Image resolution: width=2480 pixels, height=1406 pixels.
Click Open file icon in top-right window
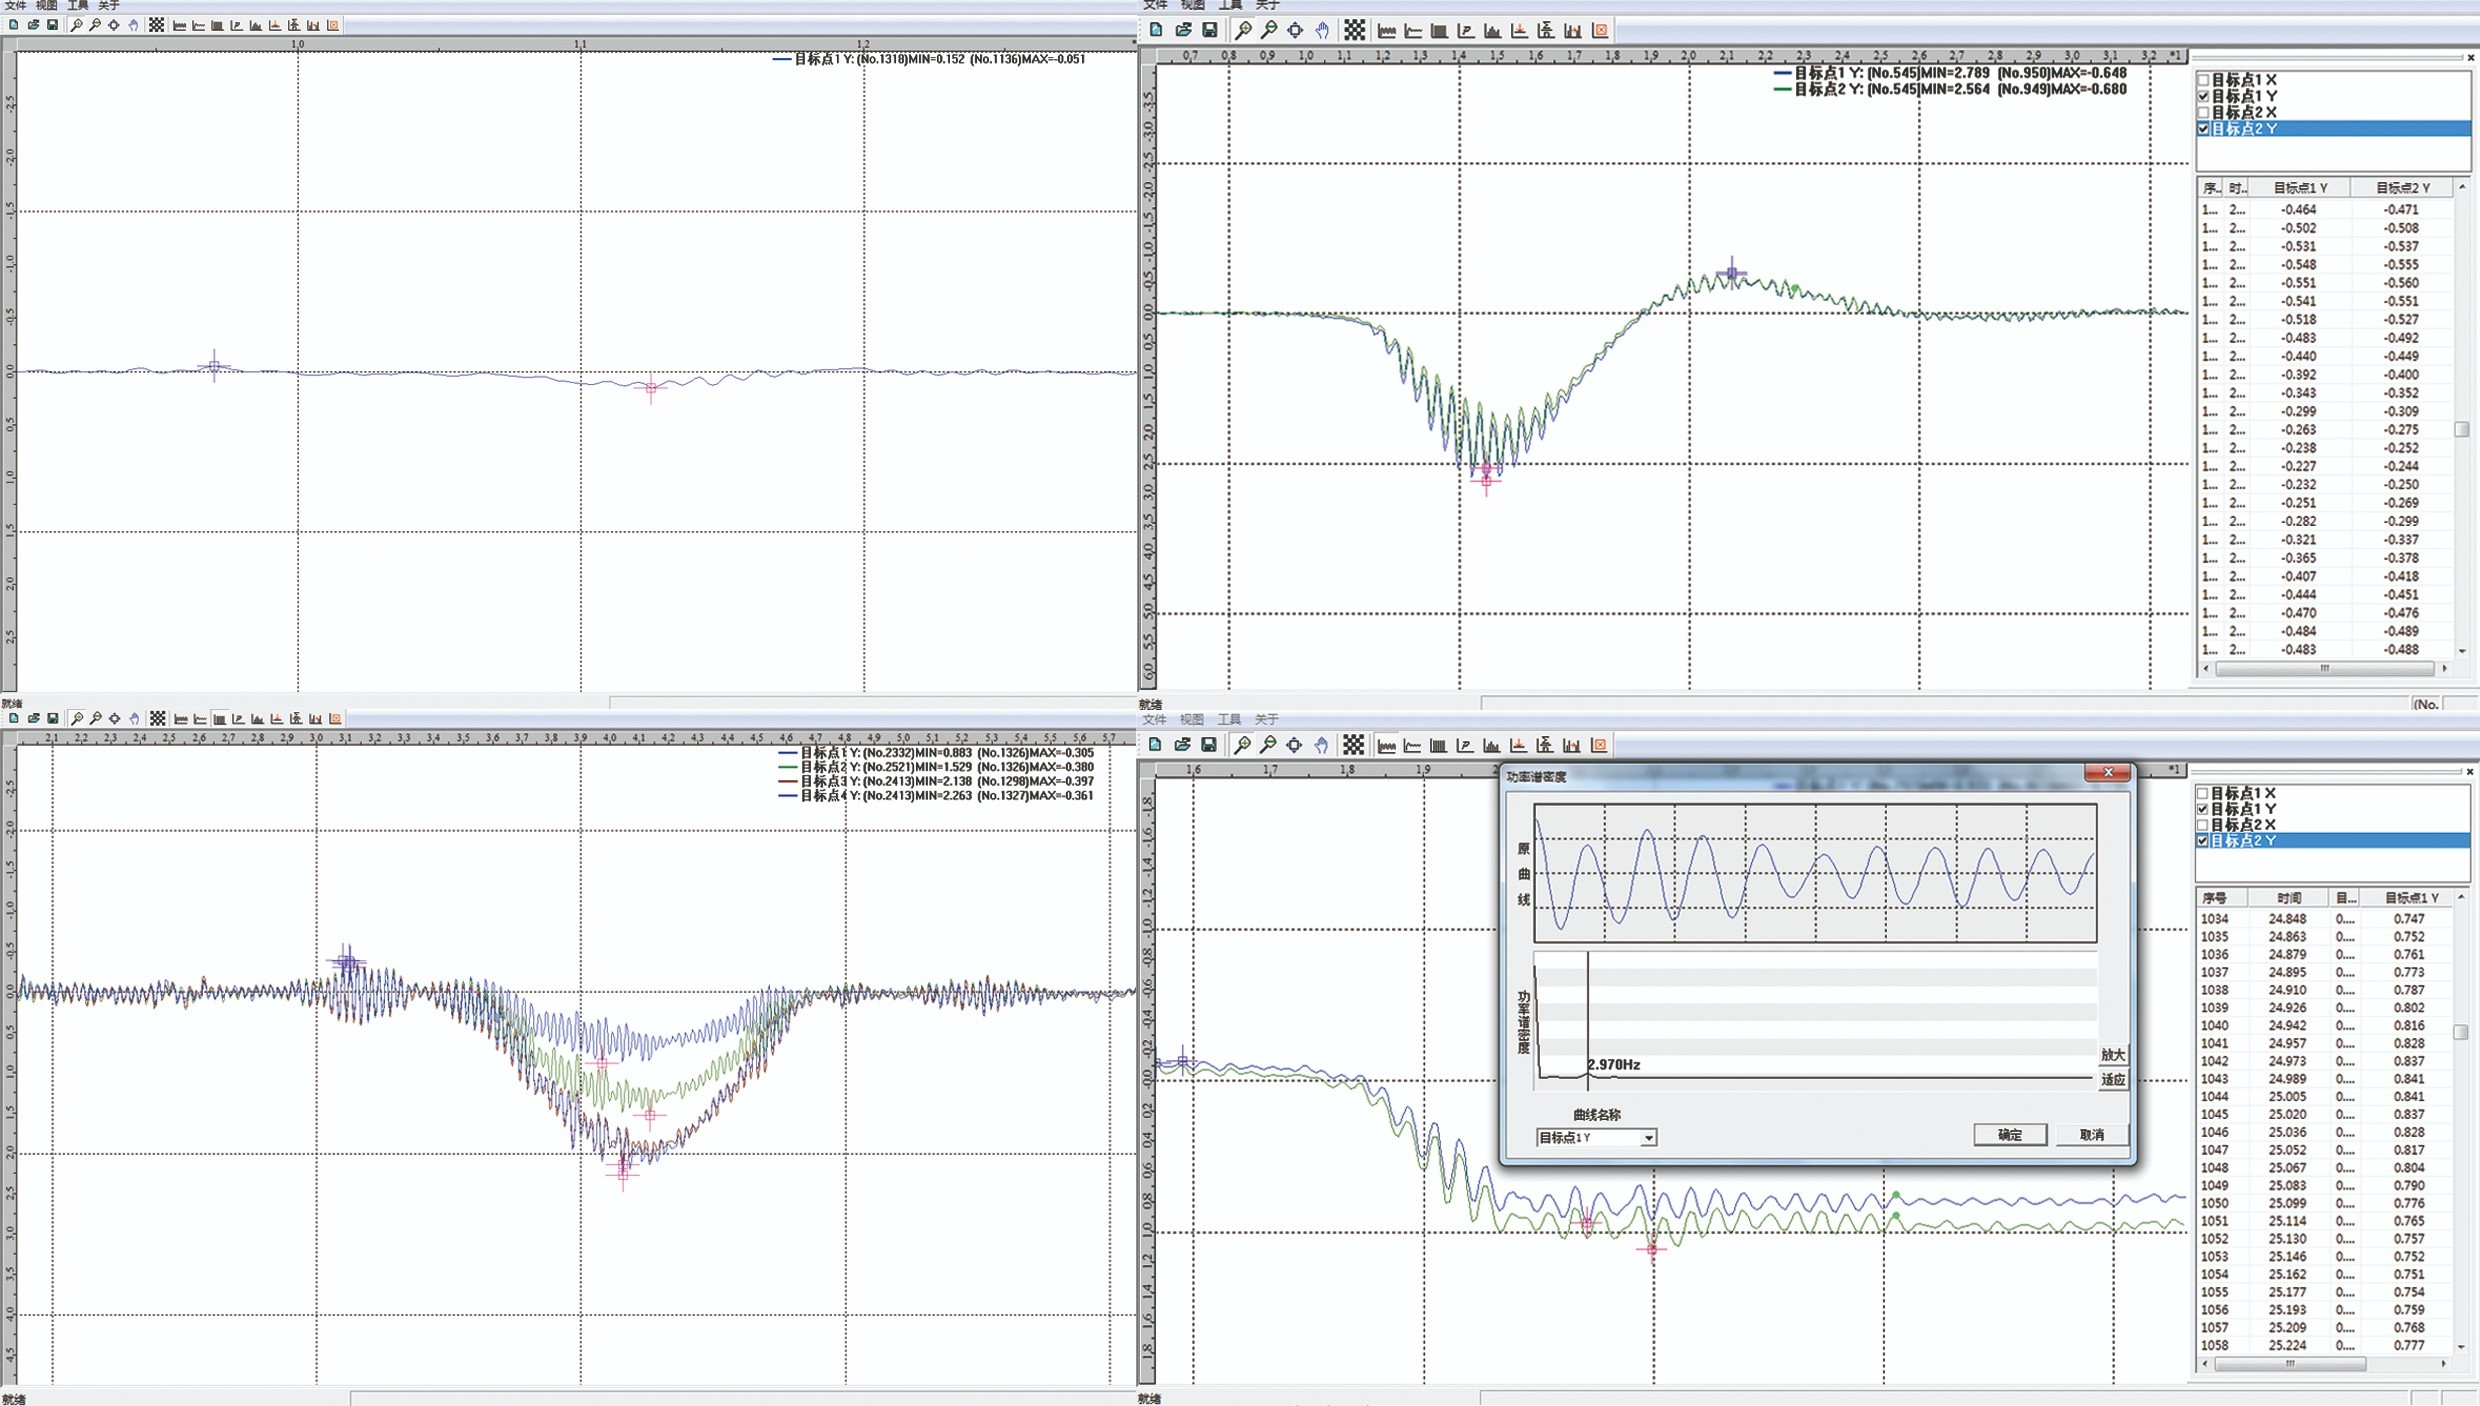(x=1183, y=30)
